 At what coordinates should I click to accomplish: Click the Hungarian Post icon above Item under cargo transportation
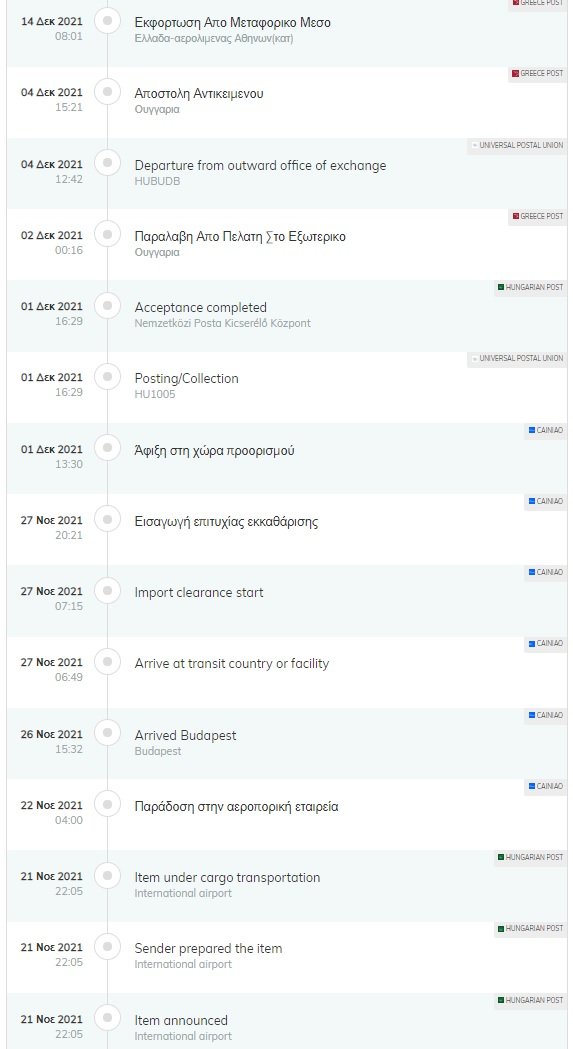(x=500, y=857)
